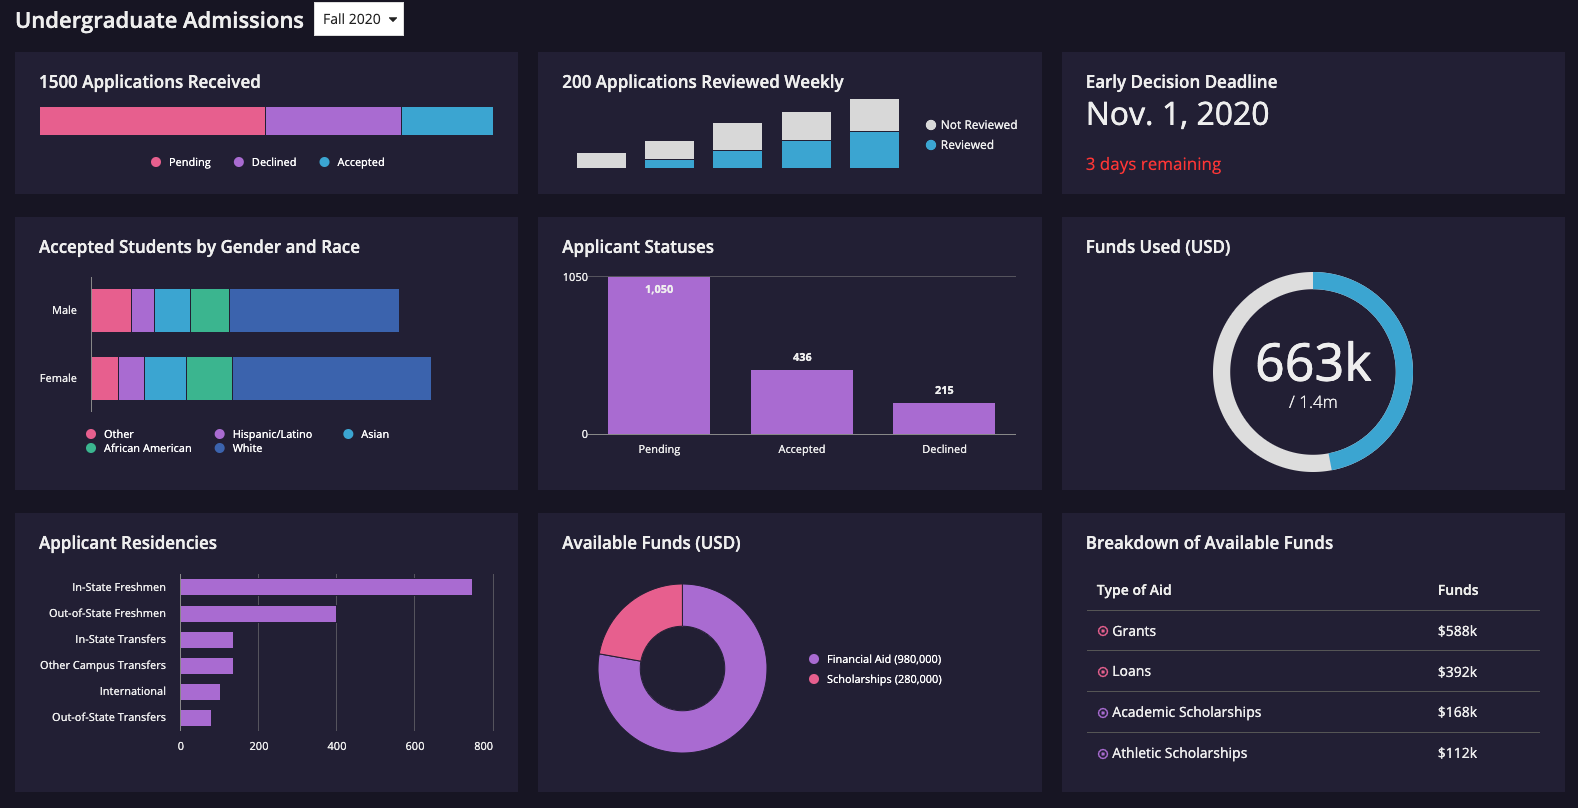Image resolution: width=1578 pixels, height=808 pixels.
Task: Click the Pending legend dot under Applications Received
Action: pyautogui.click(x=156, y=162)
